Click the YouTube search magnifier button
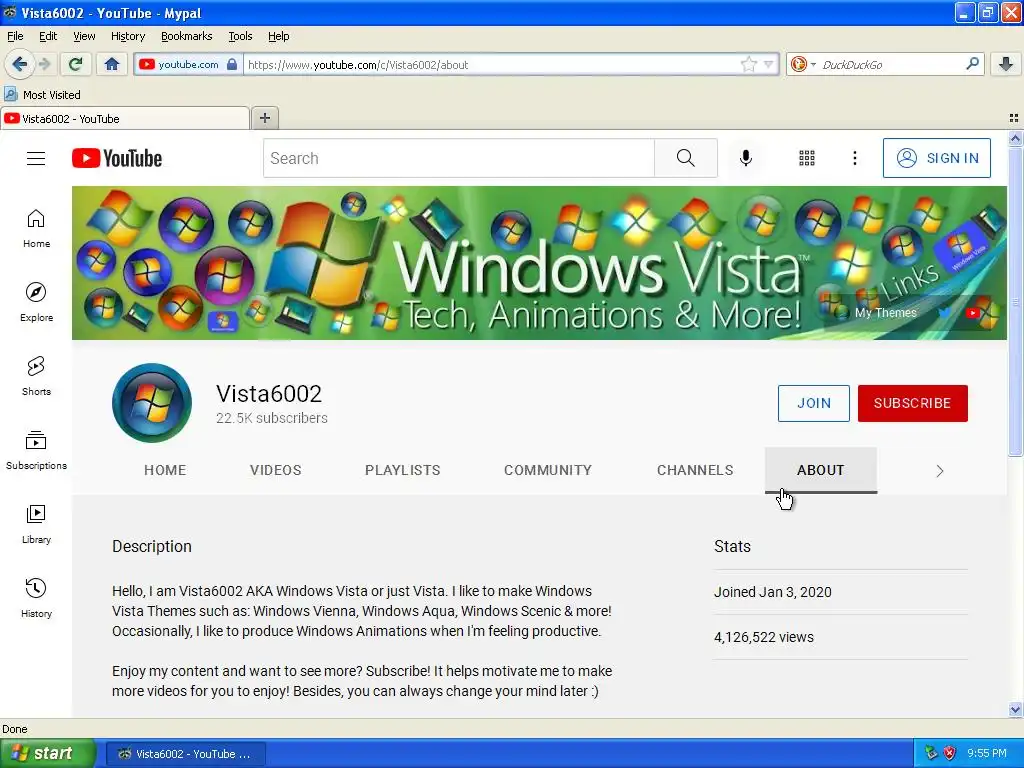The width and height of the screenshot is (1024, 768). click(x=686, y=158)
